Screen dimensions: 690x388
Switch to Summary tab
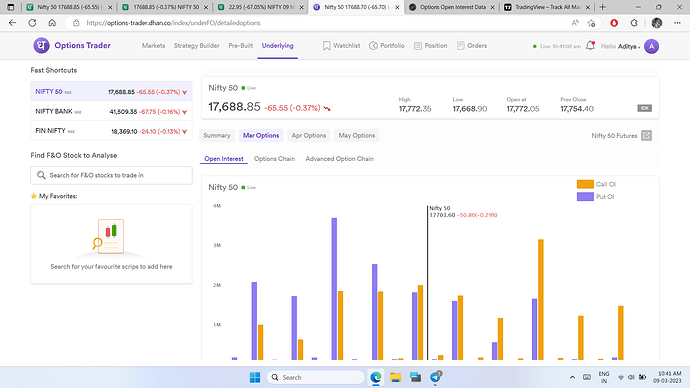217,135
